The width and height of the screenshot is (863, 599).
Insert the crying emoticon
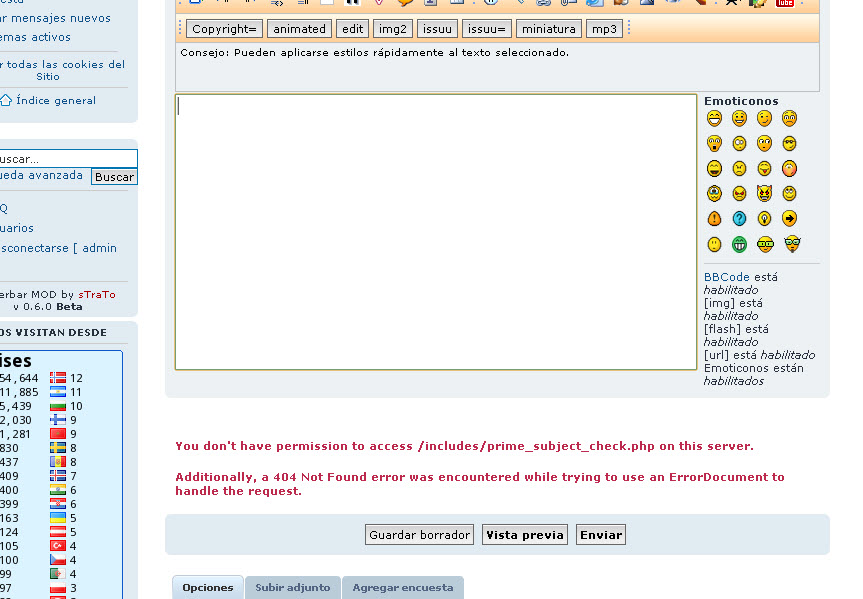[714, 193]
